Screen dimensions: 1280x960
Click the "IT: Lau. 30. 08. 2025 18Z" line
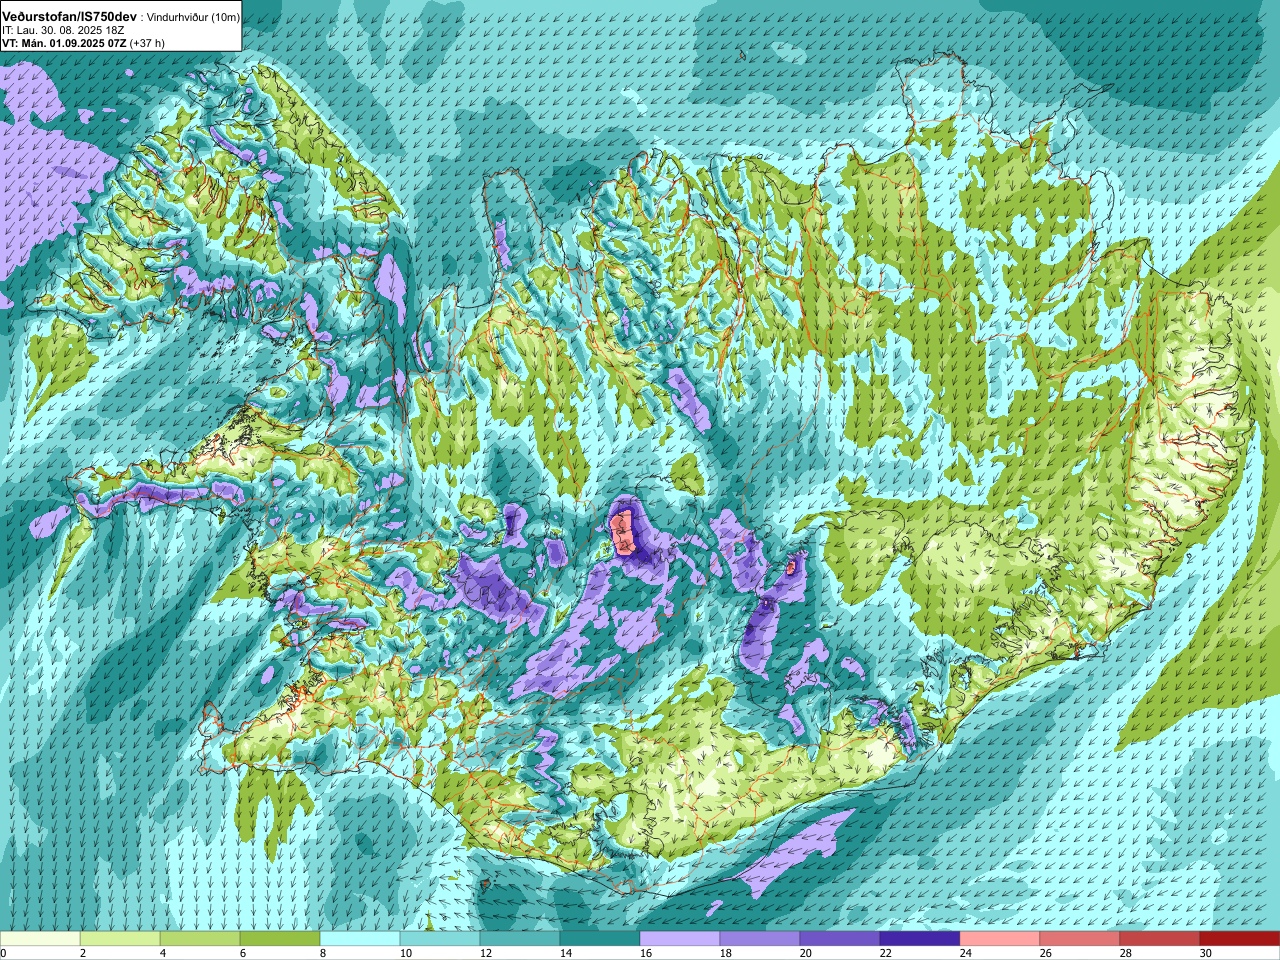(x=62, y=30)
